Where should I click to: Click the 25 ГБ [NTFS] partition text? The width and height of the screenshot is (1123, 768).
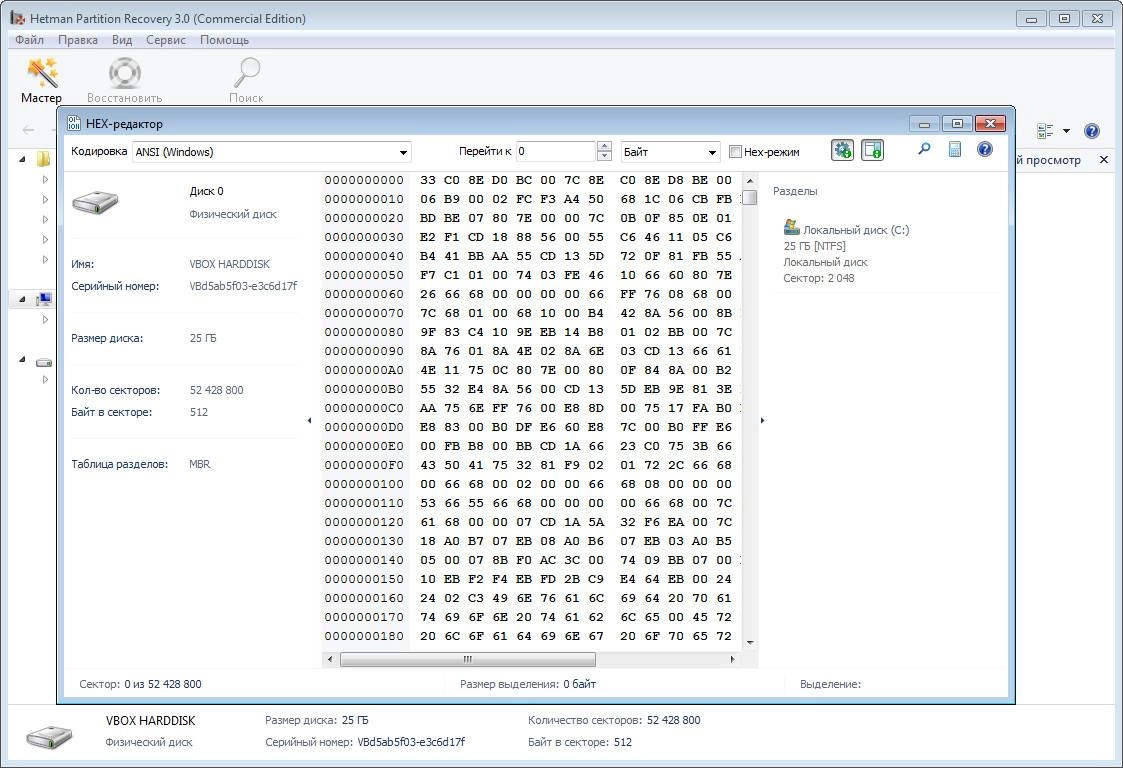(x=814, y=246)
